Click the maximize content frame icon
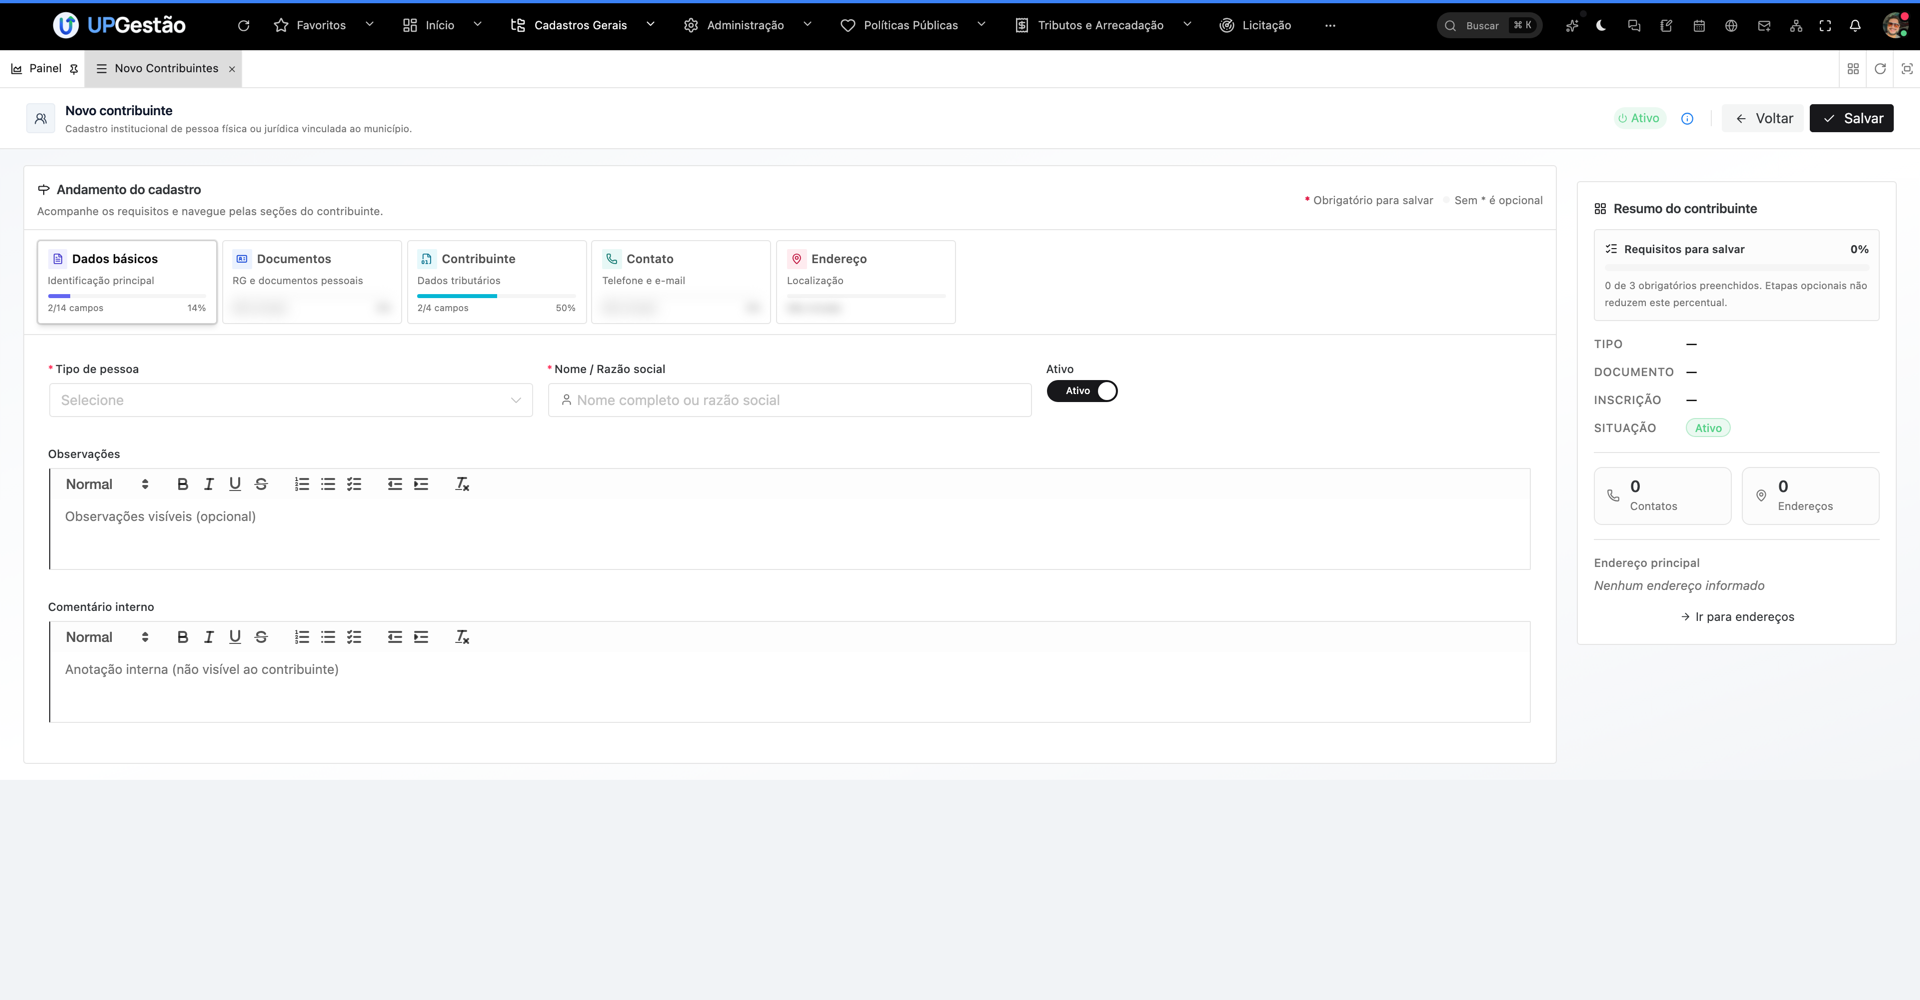This screenshot has height=1000, width=1920. pos(1907,69)
